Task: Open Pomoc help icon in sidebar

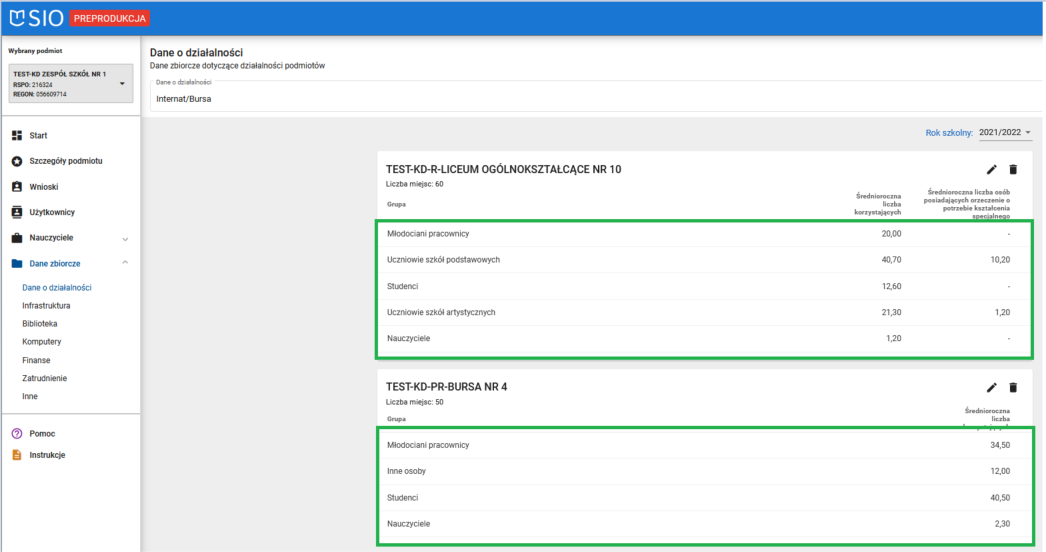Action: (x=17, y=434)
